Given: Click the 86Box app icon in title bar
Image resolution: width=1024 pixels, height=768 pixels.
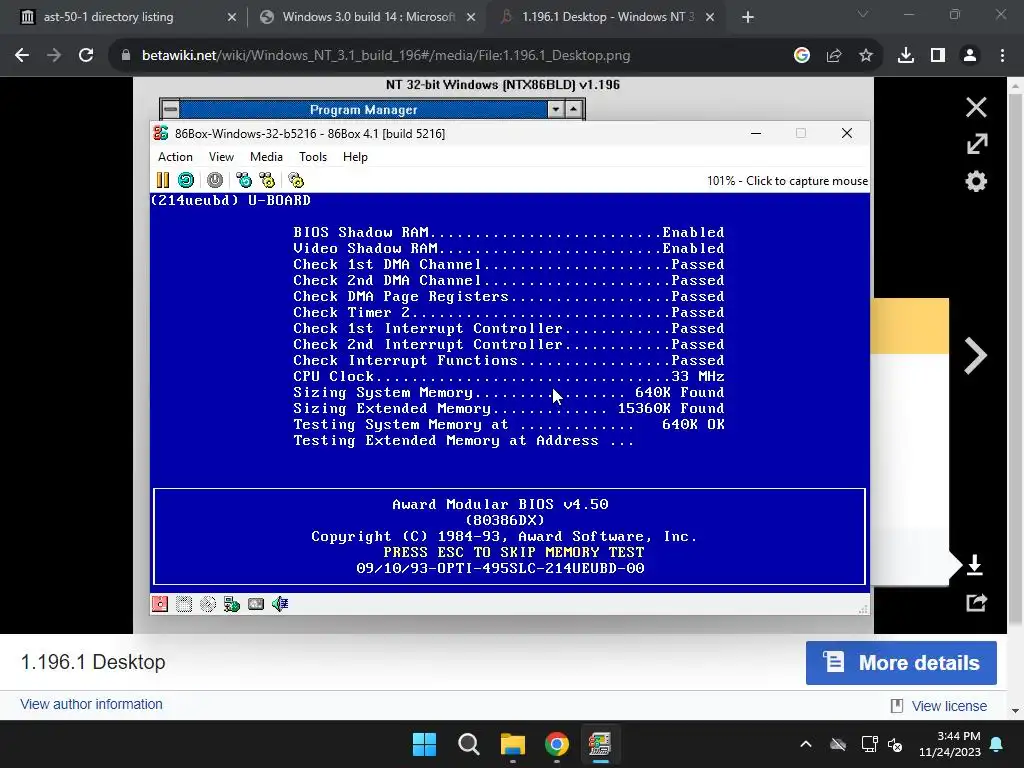Looking at the screenshot, I should click(x=161, y=133).
